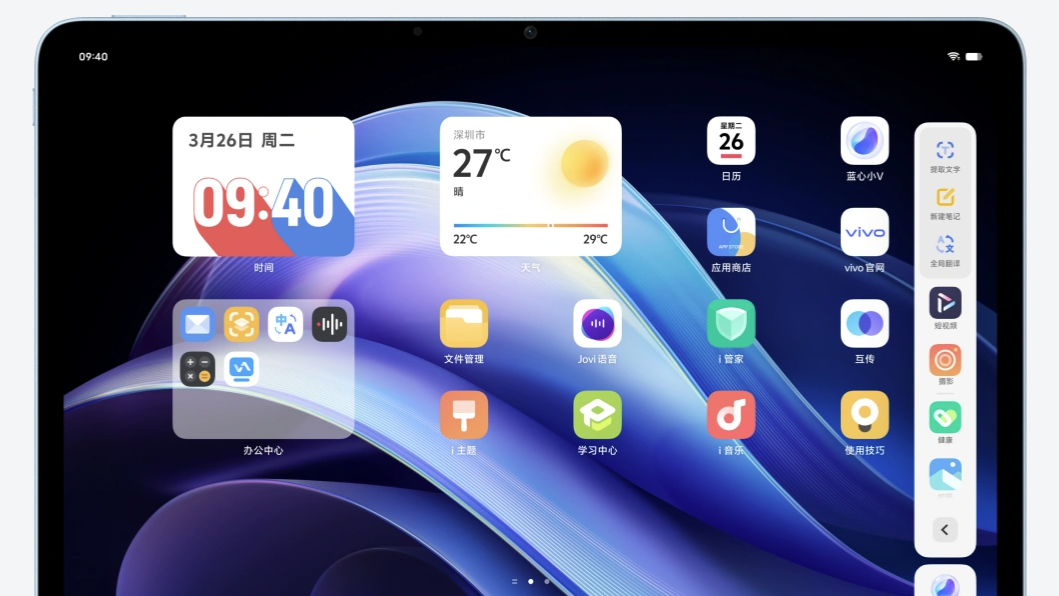Open the 应用商店 app store
The width and height of the screenshot is (1059, 596).
pos(731,232)
